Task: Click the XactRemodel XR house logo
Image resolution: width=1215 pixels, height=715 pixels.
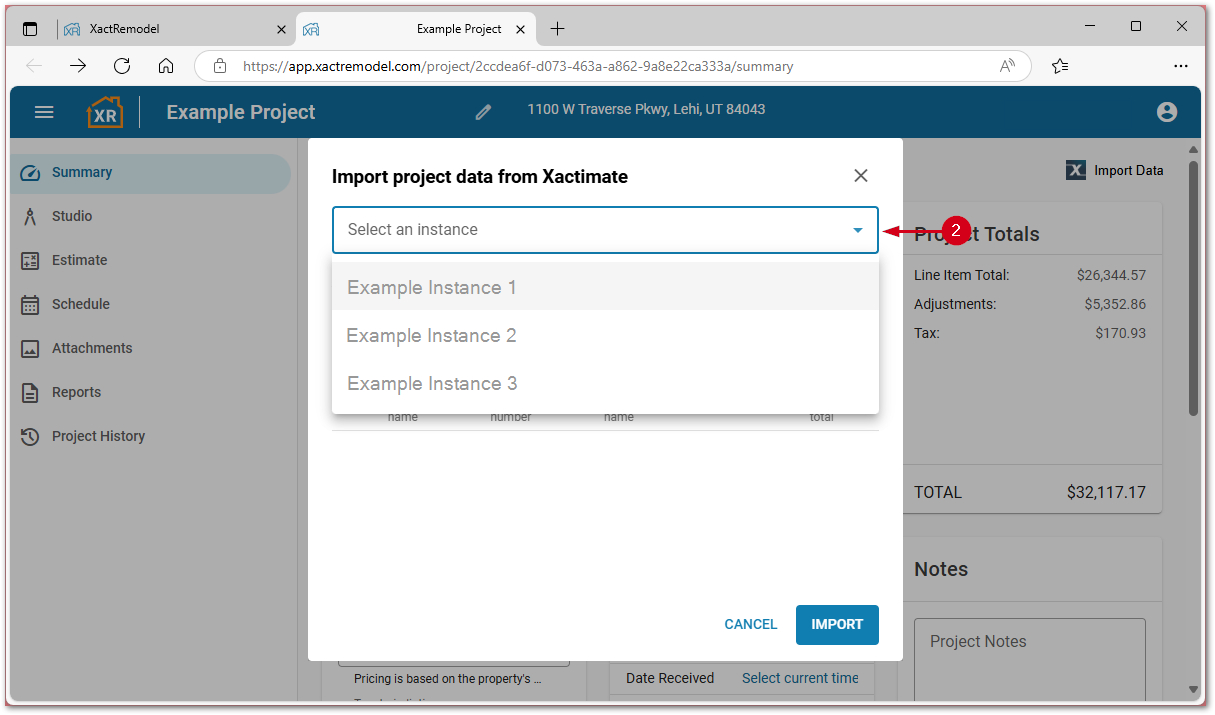Action: coord(105,112)
